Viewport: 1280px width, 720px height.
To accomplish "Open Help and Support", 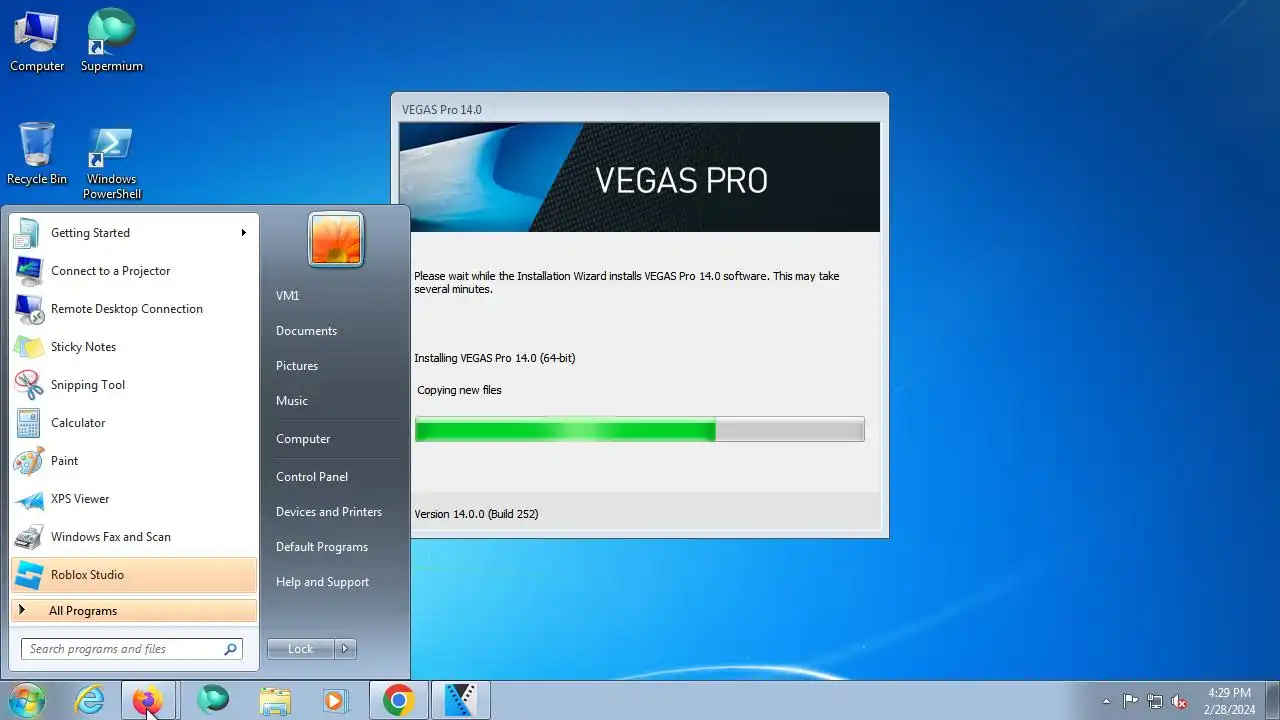I will [x=322, y=582].
